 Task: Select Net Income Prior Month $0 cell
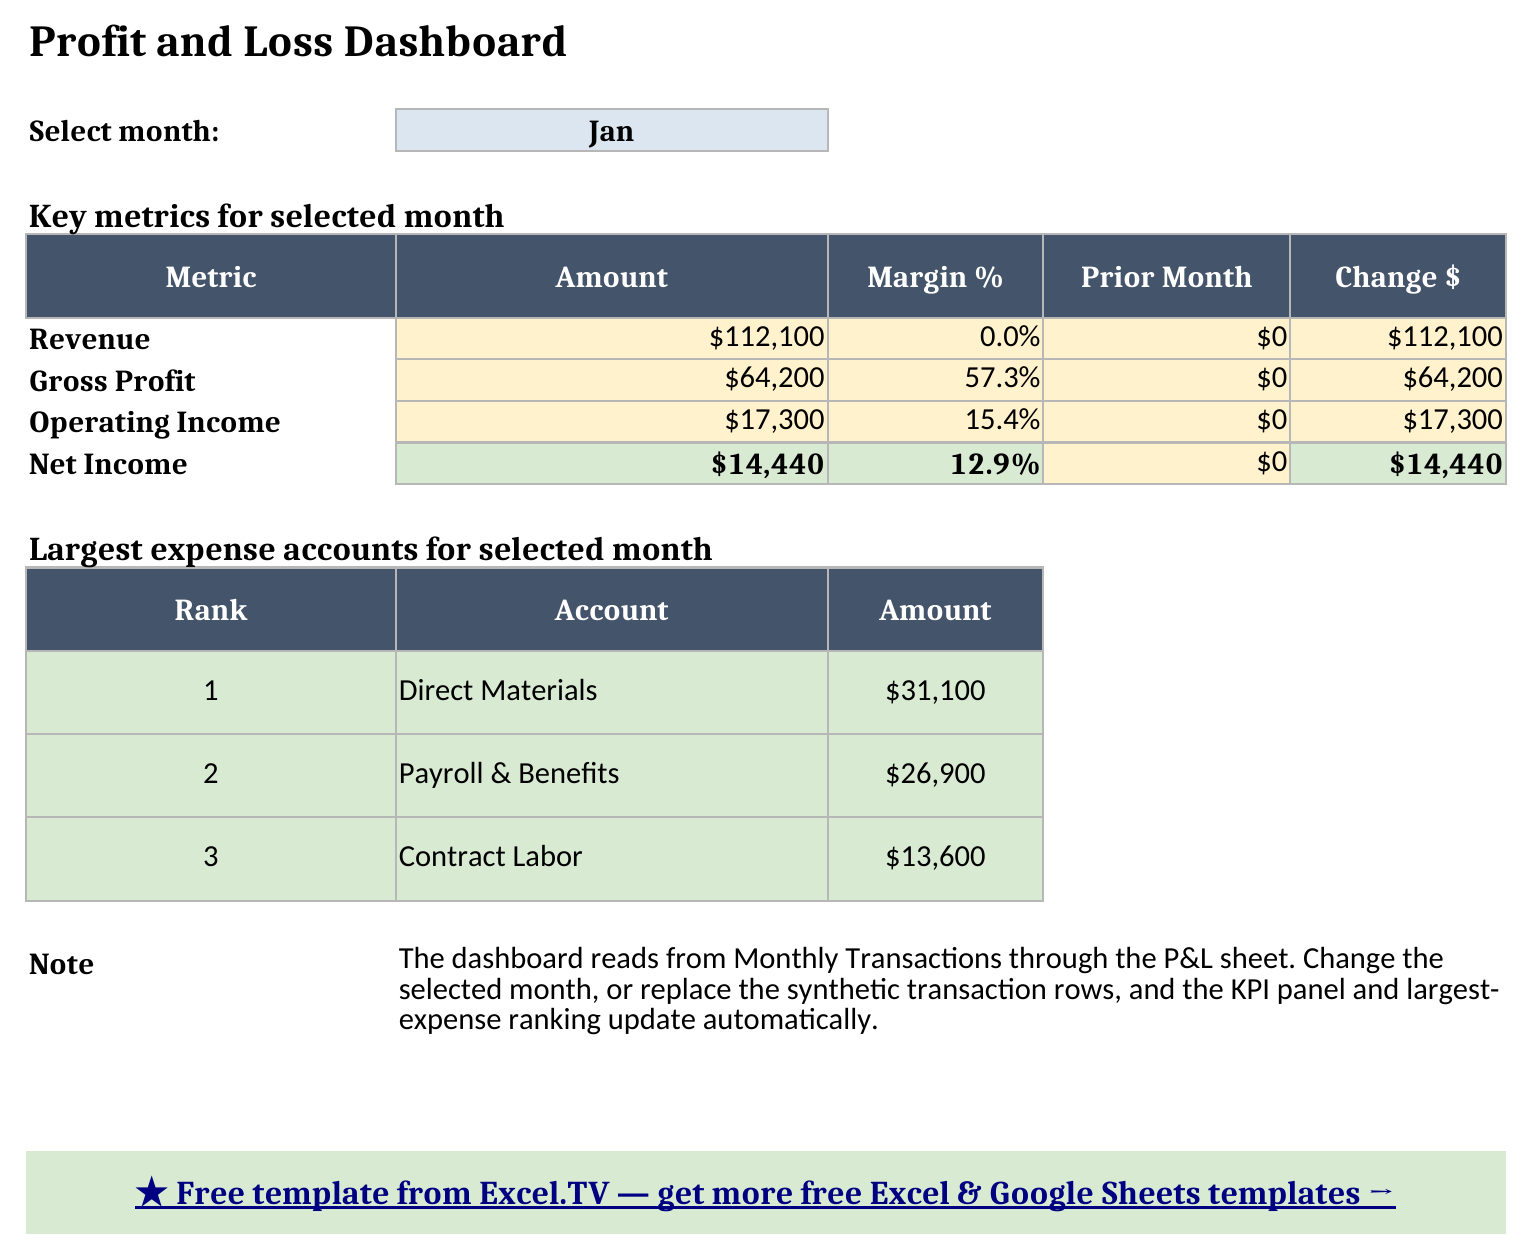pyautogui.click(x=1166, y=463)
